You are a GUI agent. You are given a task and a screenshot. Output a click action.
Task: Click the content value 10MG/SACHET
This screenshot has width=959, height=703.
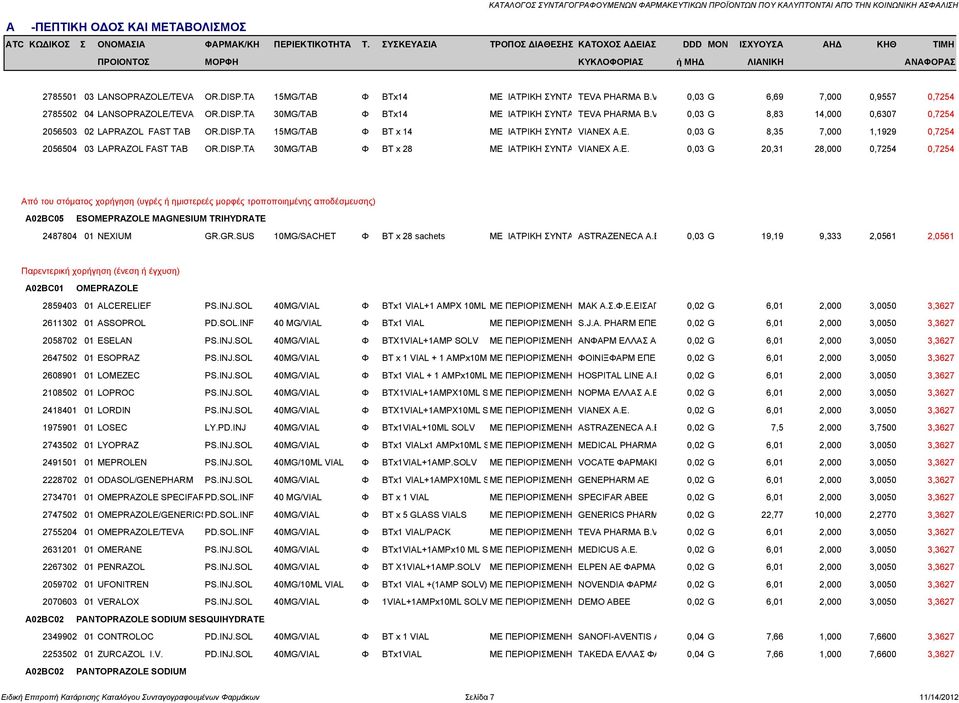305,236
